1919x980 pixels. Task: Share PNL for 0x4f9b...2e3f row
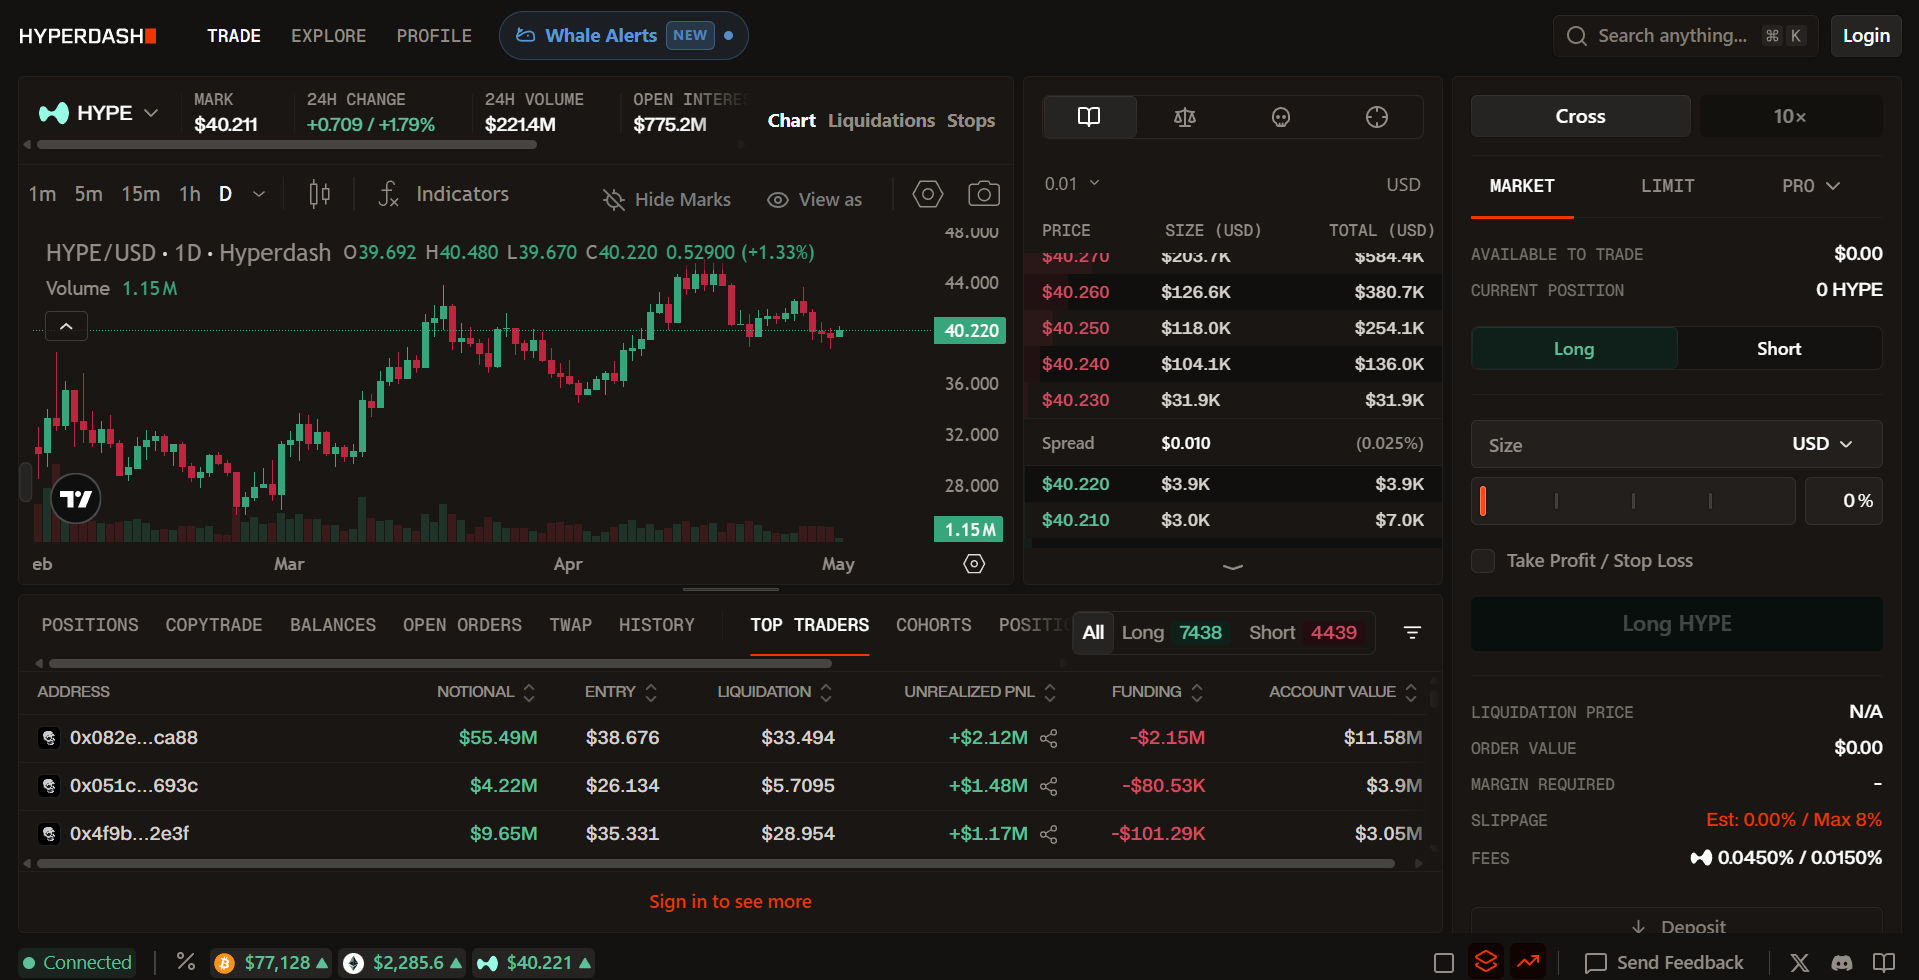(1049, 834)
